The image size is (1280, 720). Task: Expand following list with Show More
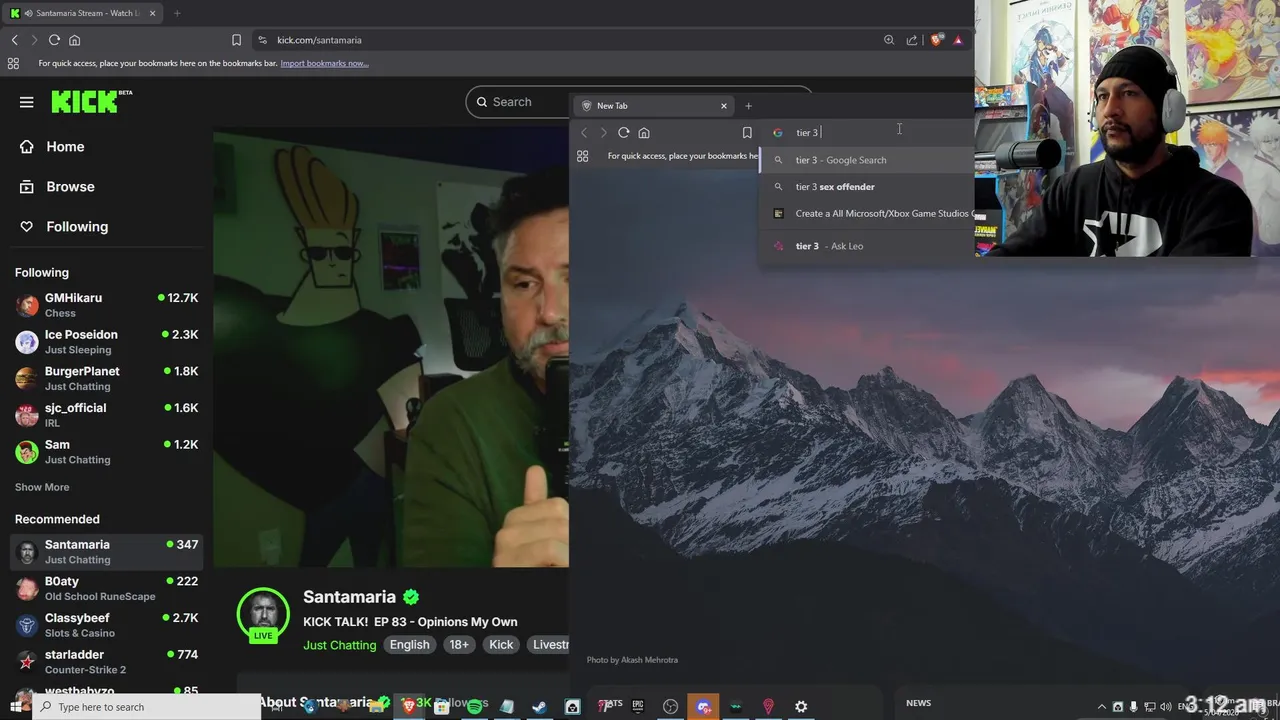(42, 487)
